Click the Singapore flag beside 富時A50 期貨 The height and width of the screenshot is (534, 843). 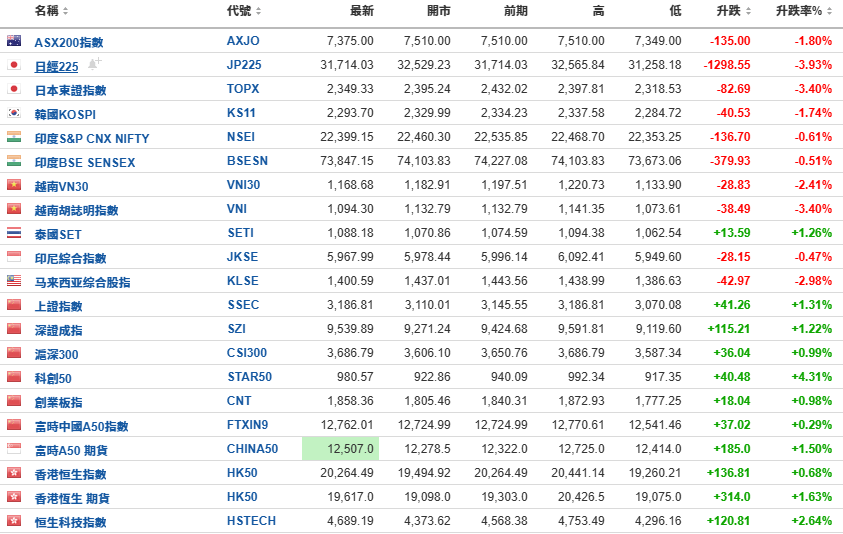[x=14, y=448]
